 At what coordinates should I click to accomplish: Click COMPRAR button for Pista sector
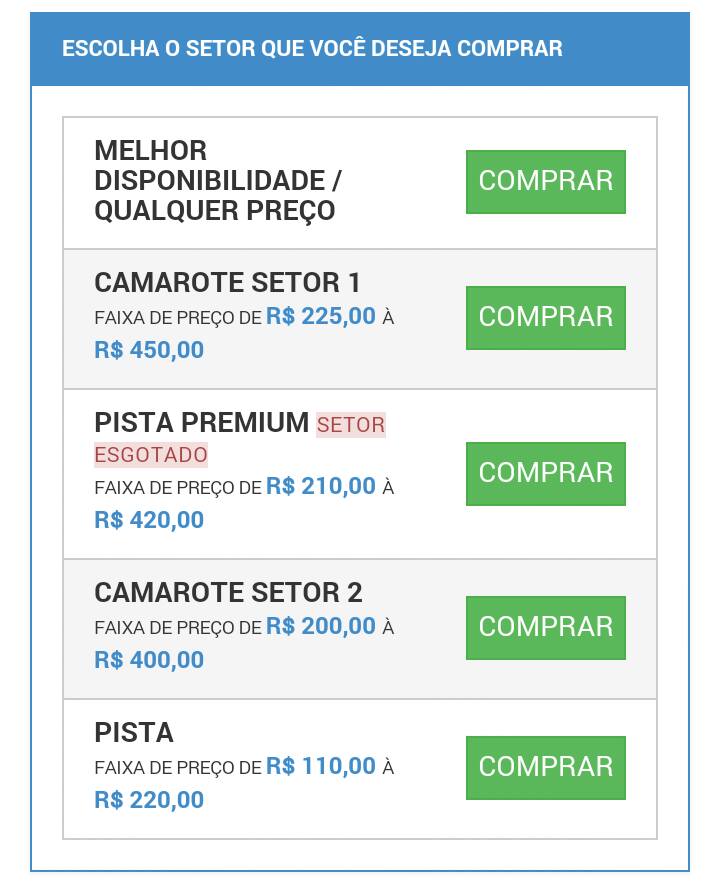coord(545,767)
